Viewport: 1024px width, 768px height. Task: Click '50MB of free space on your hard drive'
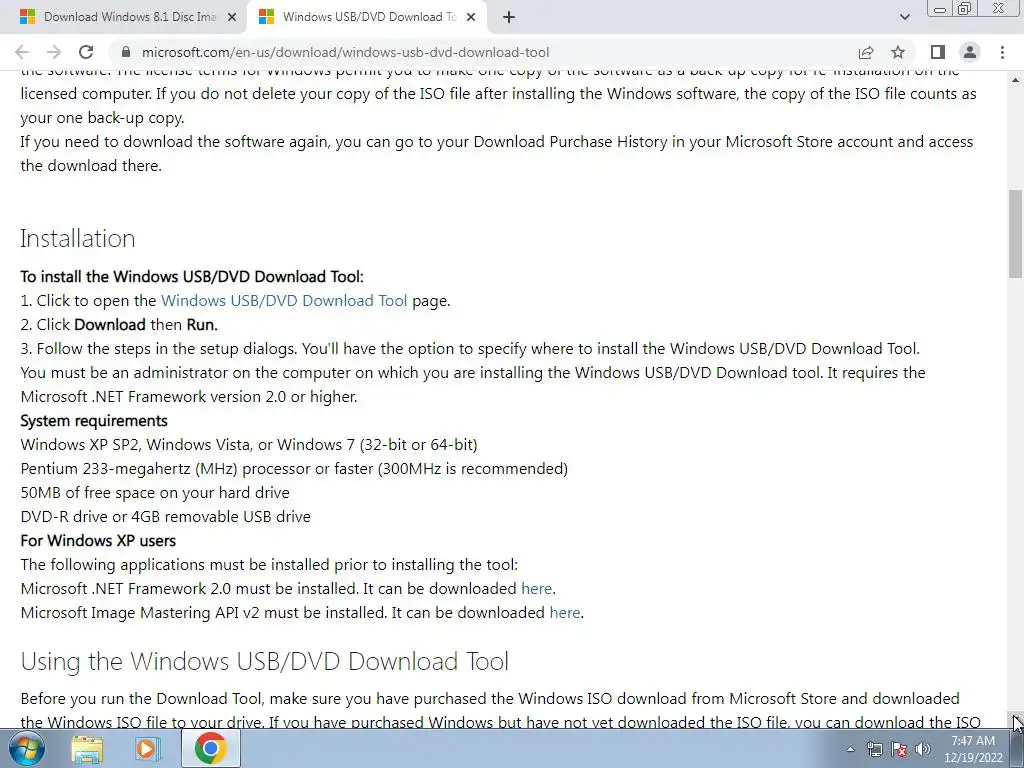pos(155,492)
